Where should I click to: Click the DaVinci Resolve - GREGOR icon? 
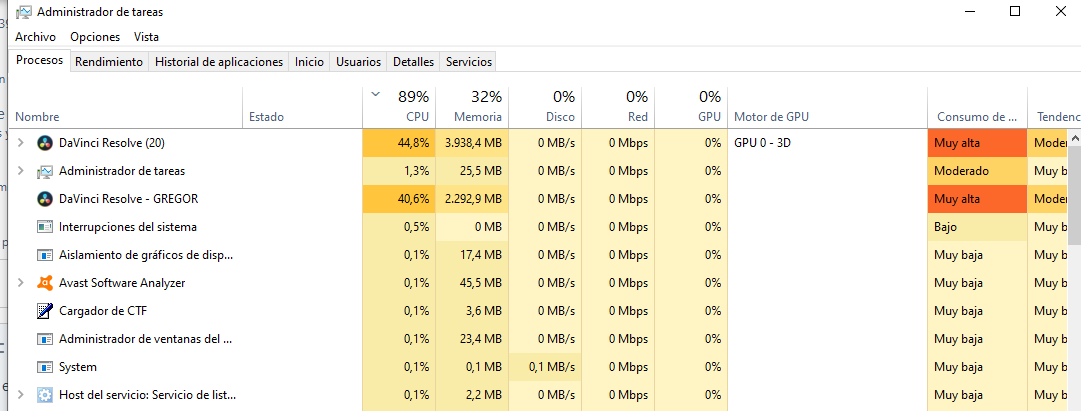coord(45,199)
